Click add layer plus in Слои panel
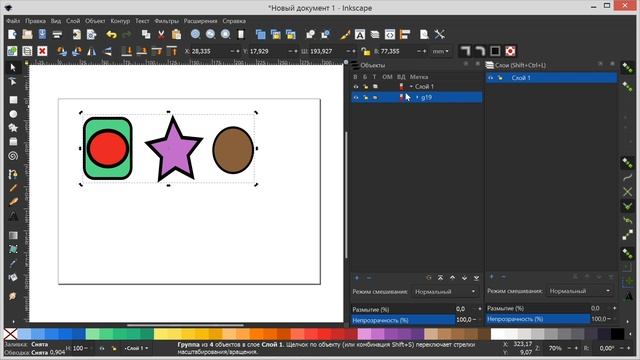The height and width of the screenshot is (360, 640). pyautogui.click(x=491, y=277)
